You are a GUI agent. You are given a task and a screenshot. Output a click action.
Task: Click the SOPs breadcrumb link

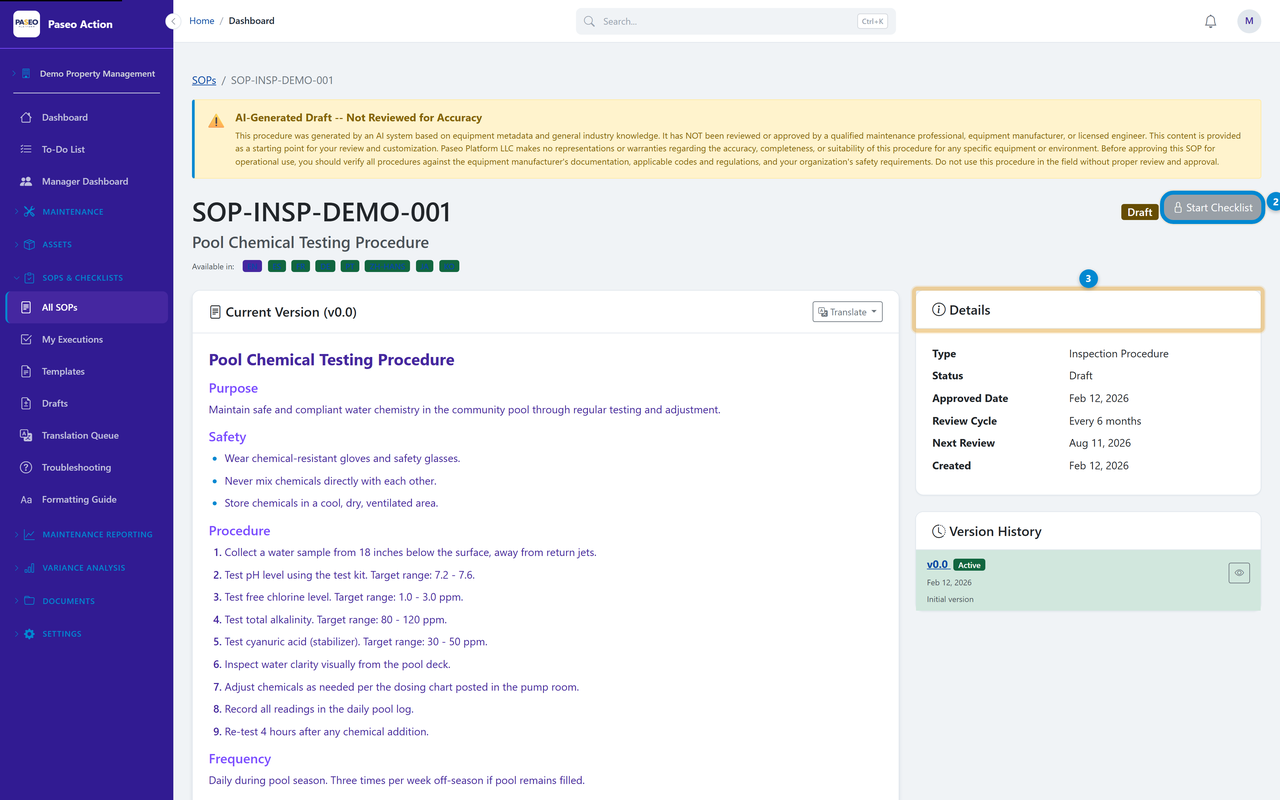[x=203, y=79]
